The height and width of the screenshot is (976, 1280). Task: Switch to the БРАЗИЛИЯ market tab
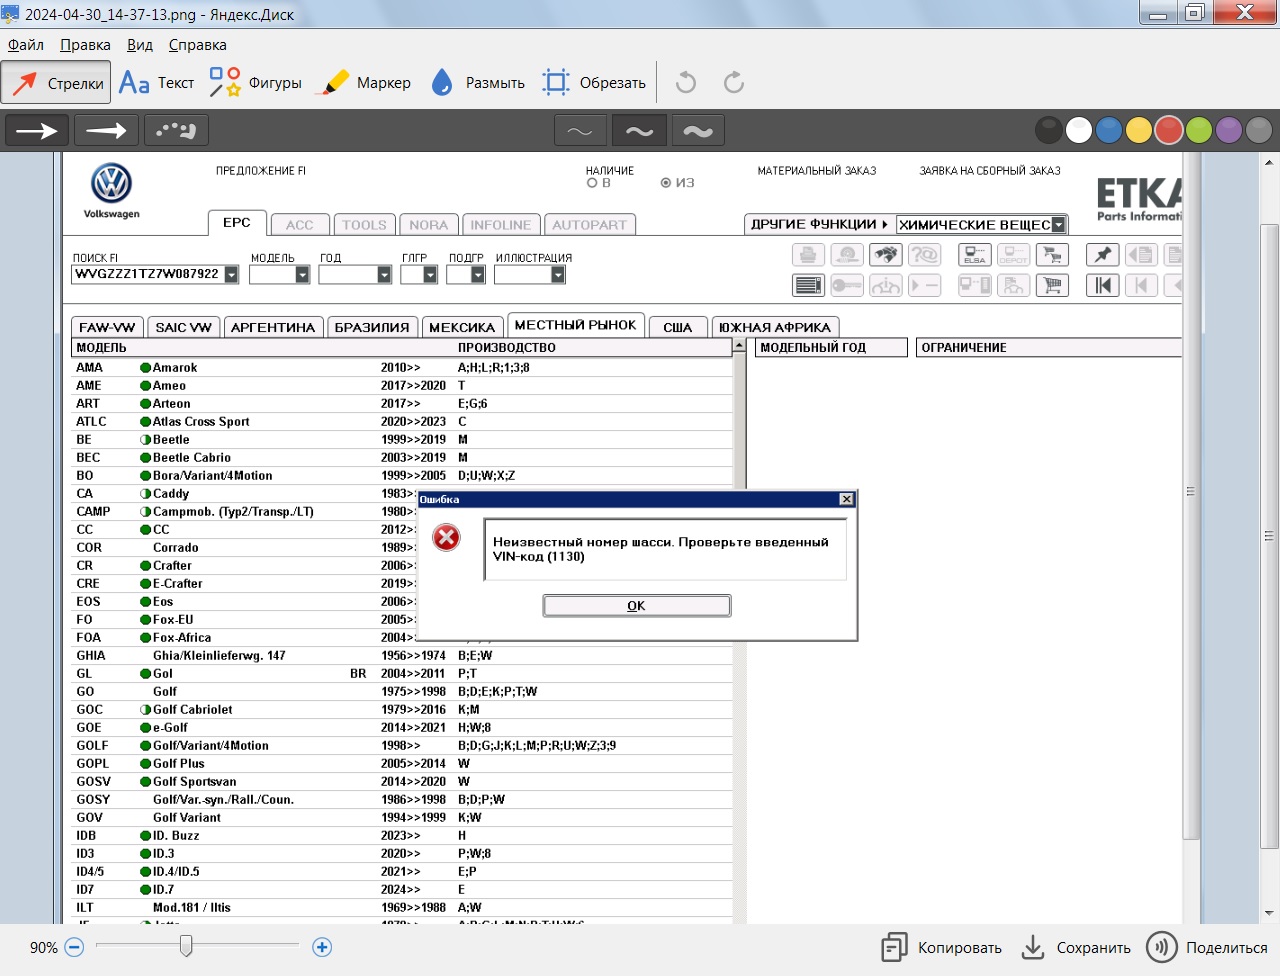(372, 327)
